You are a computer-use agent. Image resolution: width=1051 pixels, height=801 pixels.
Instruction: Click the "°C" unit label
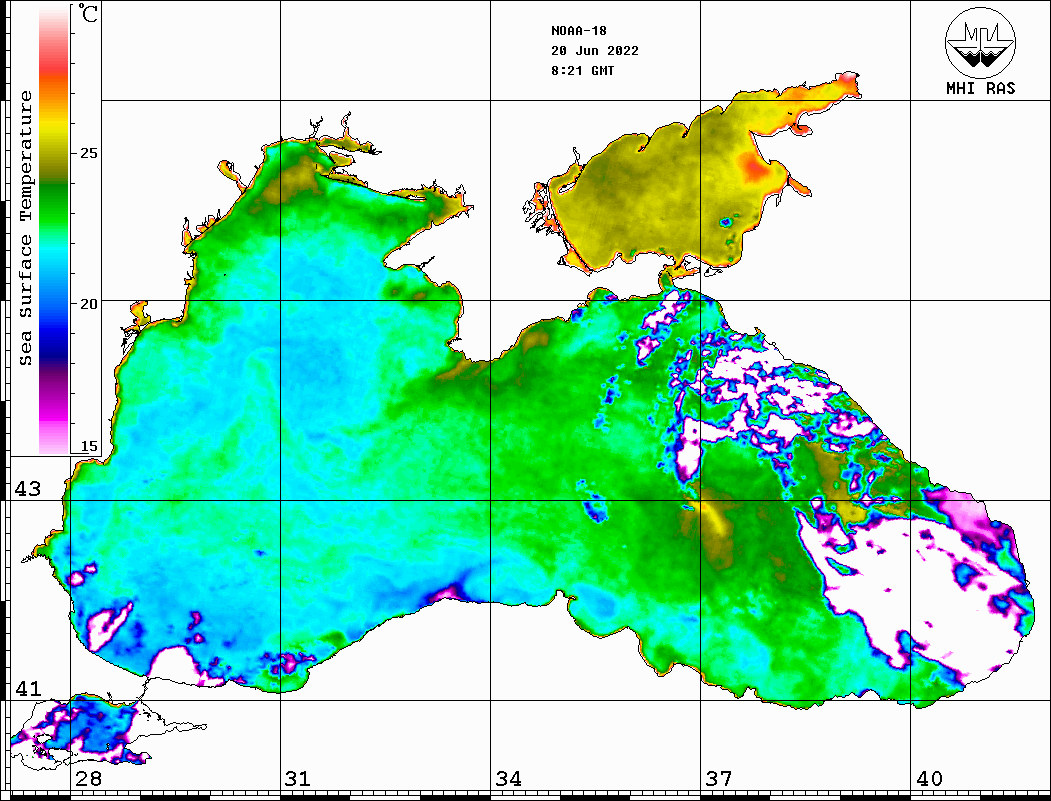click(88, 13)
